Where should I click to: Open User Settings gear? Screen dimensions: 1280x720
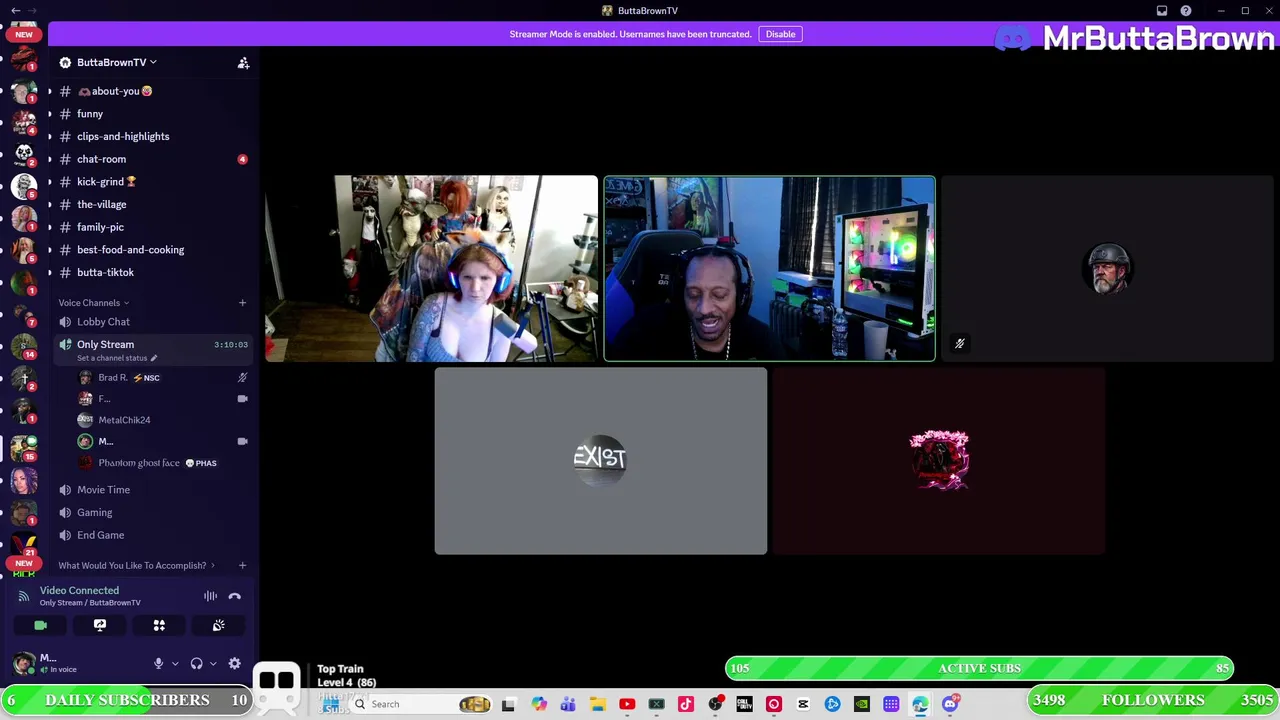(x=234, y=663)
